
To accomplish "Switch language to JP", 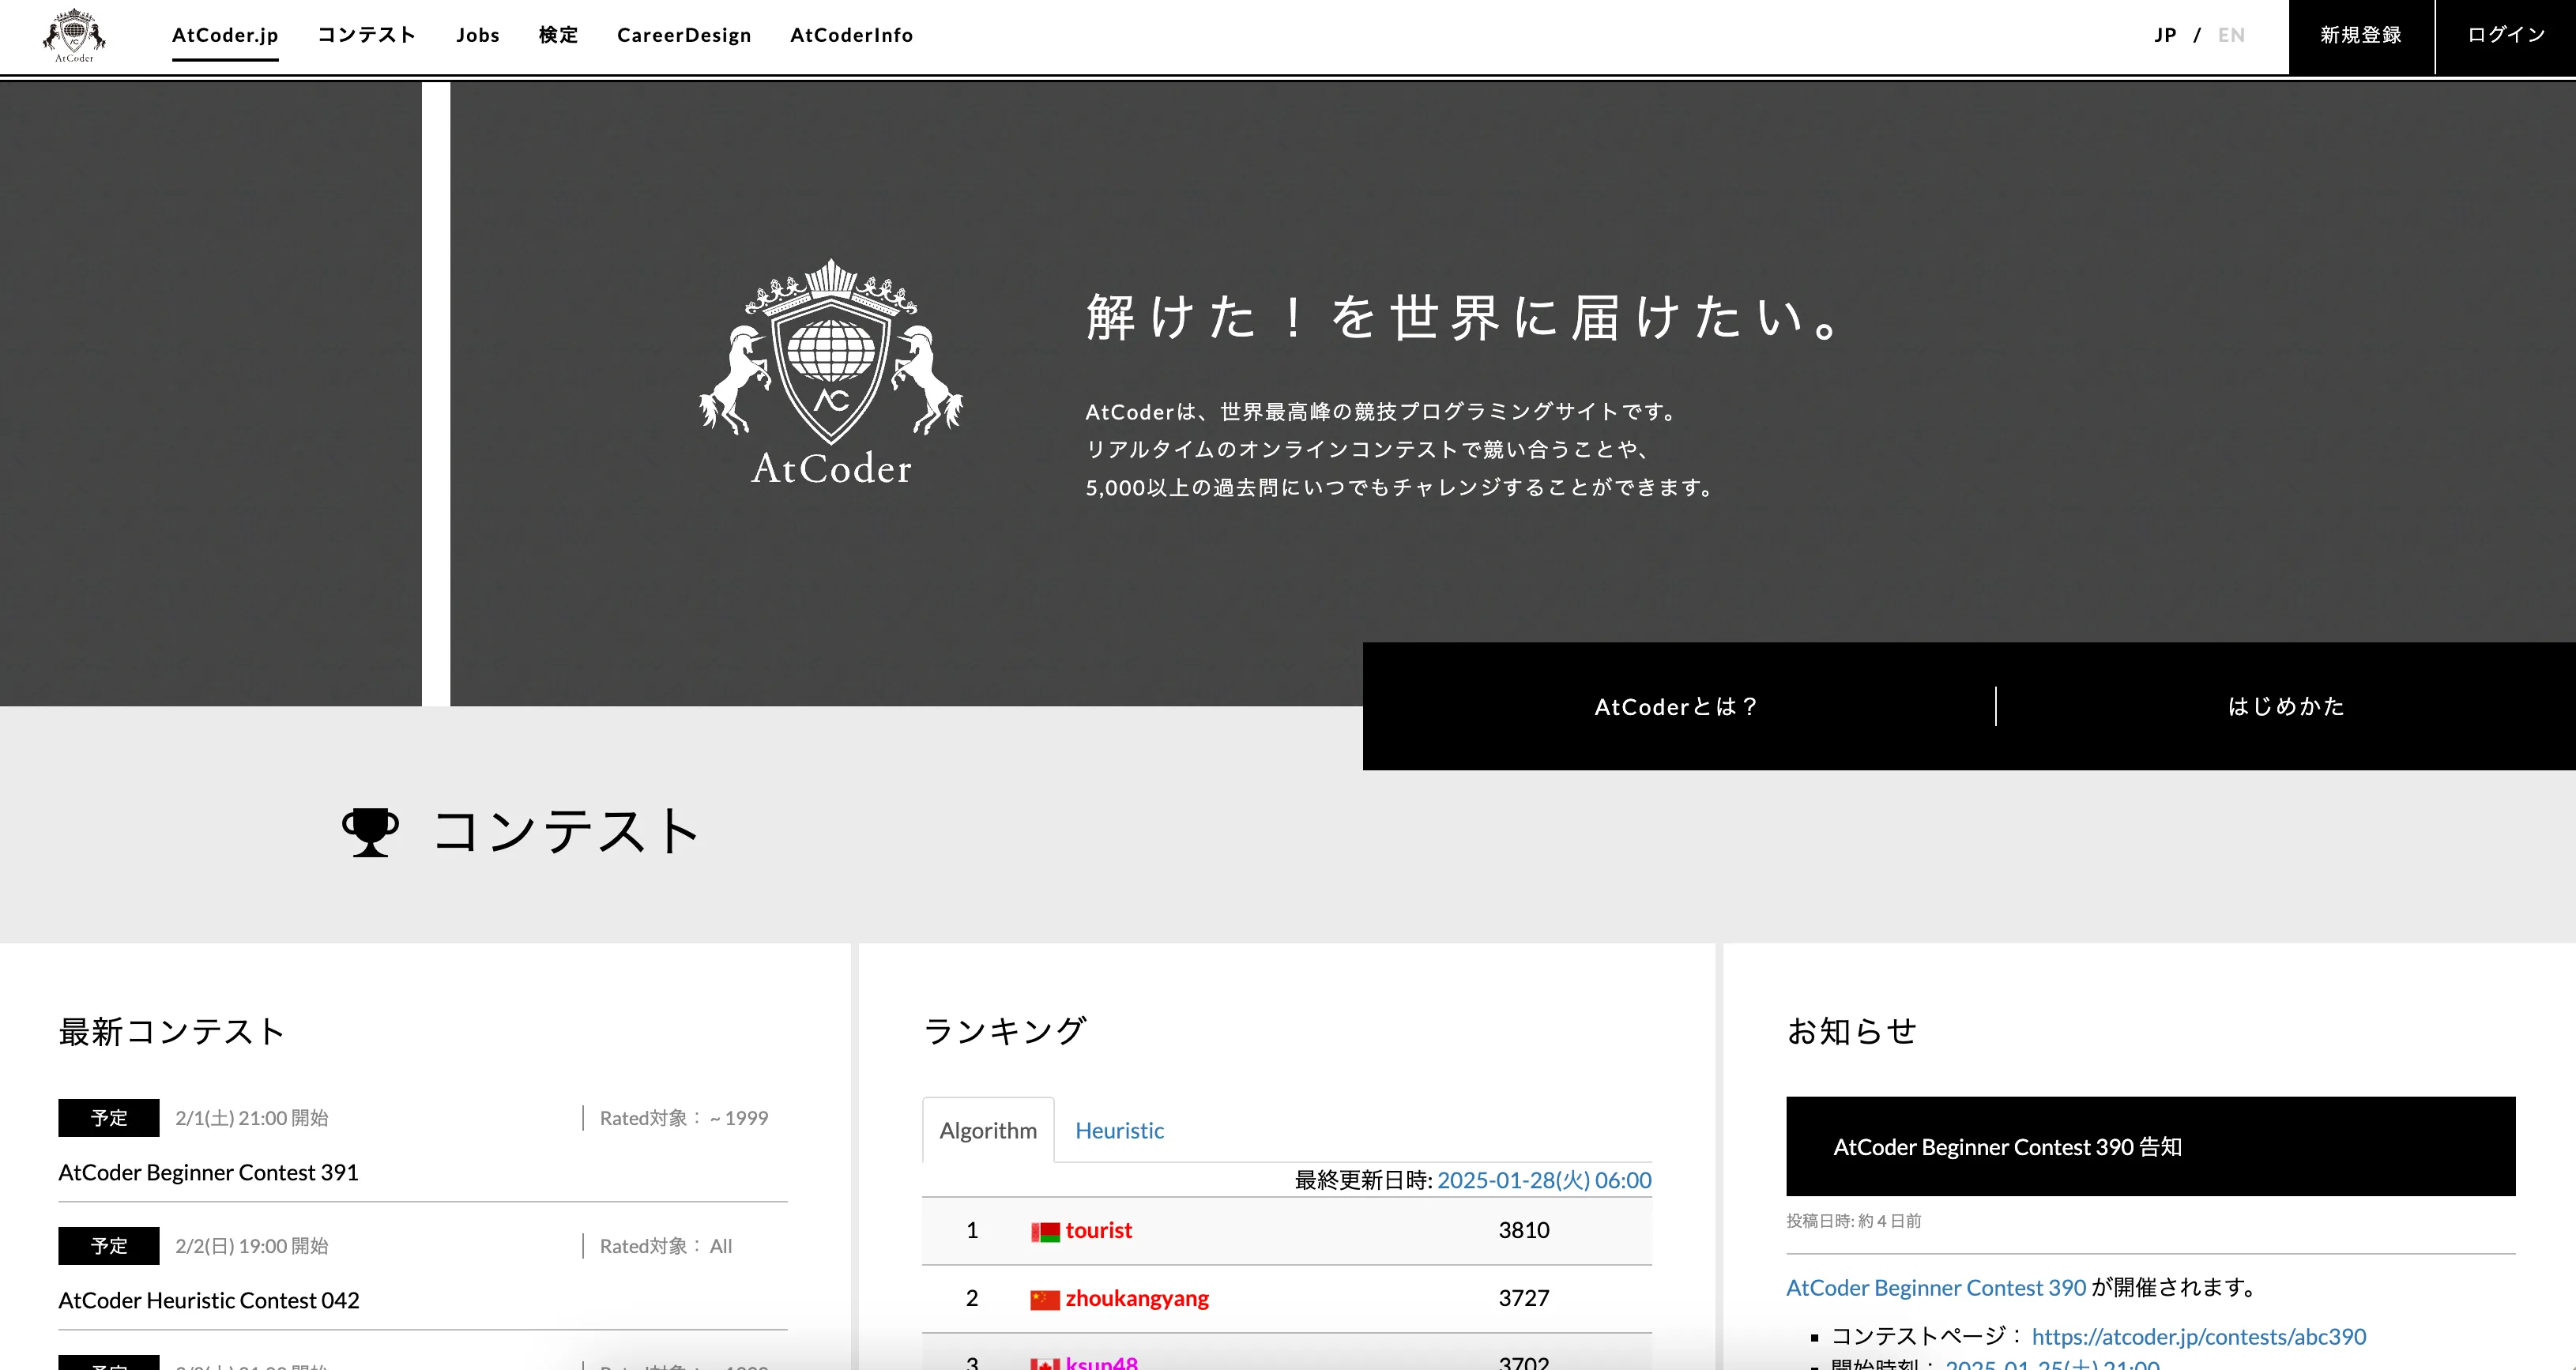I will (2165, 35).
